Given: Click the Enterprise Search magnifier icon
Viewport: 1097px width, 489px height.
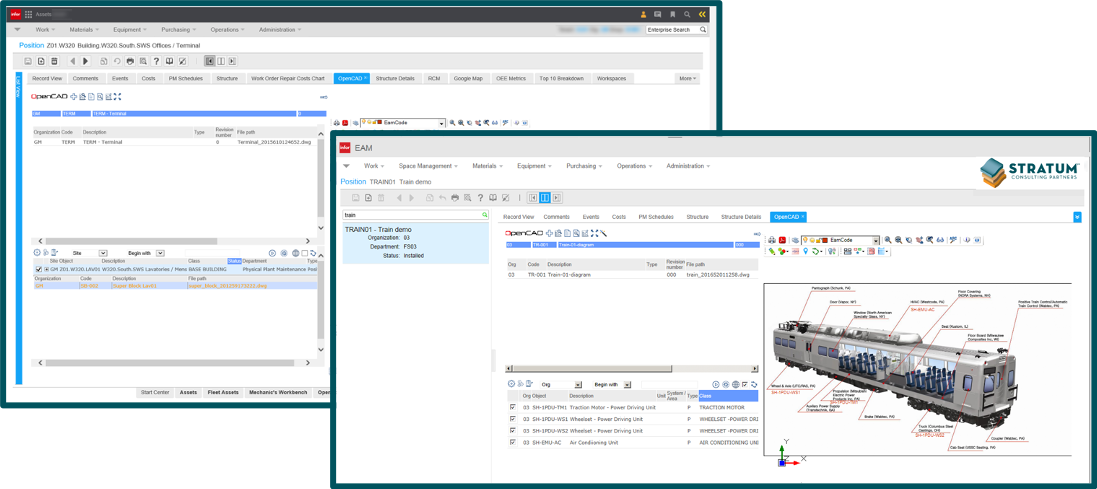Looking at the screenshot, I should [703, 30].
